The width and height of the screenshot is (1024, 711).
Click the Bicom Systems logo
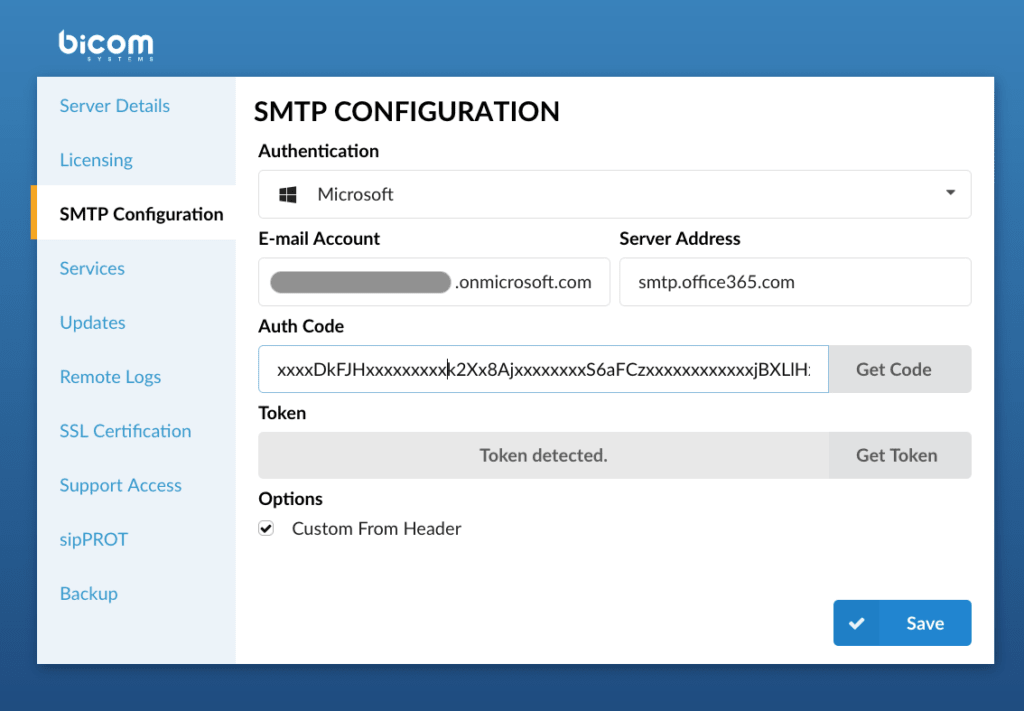coord(106,45)
